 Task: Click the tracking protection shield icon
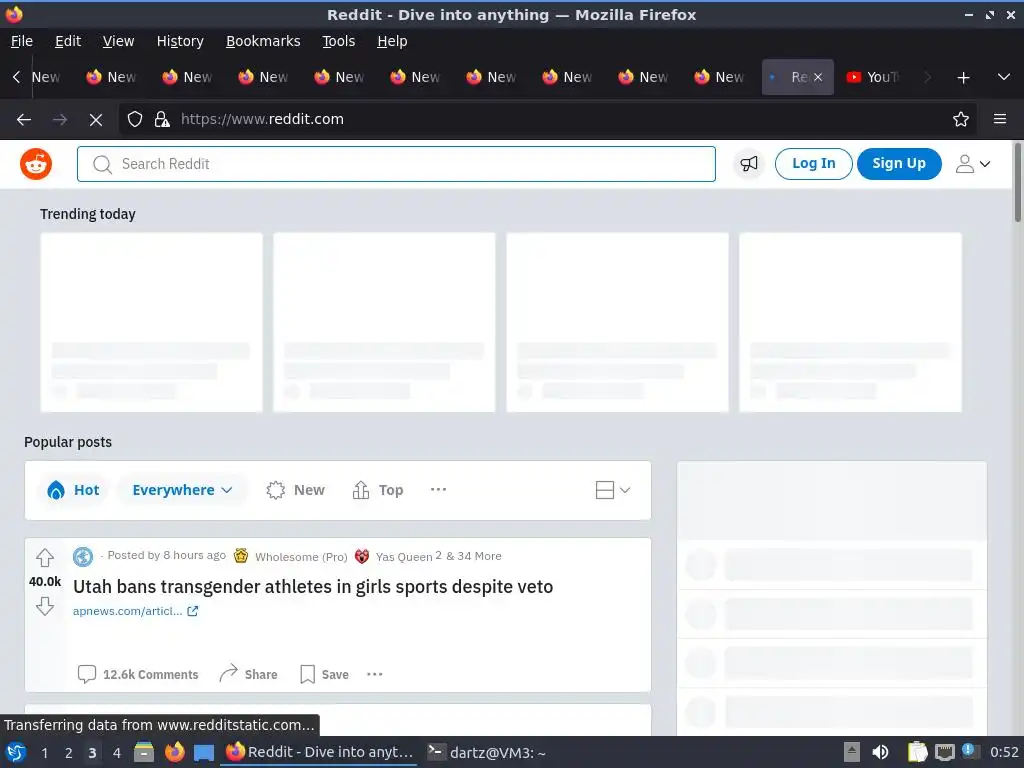click(x=135, y=119)
